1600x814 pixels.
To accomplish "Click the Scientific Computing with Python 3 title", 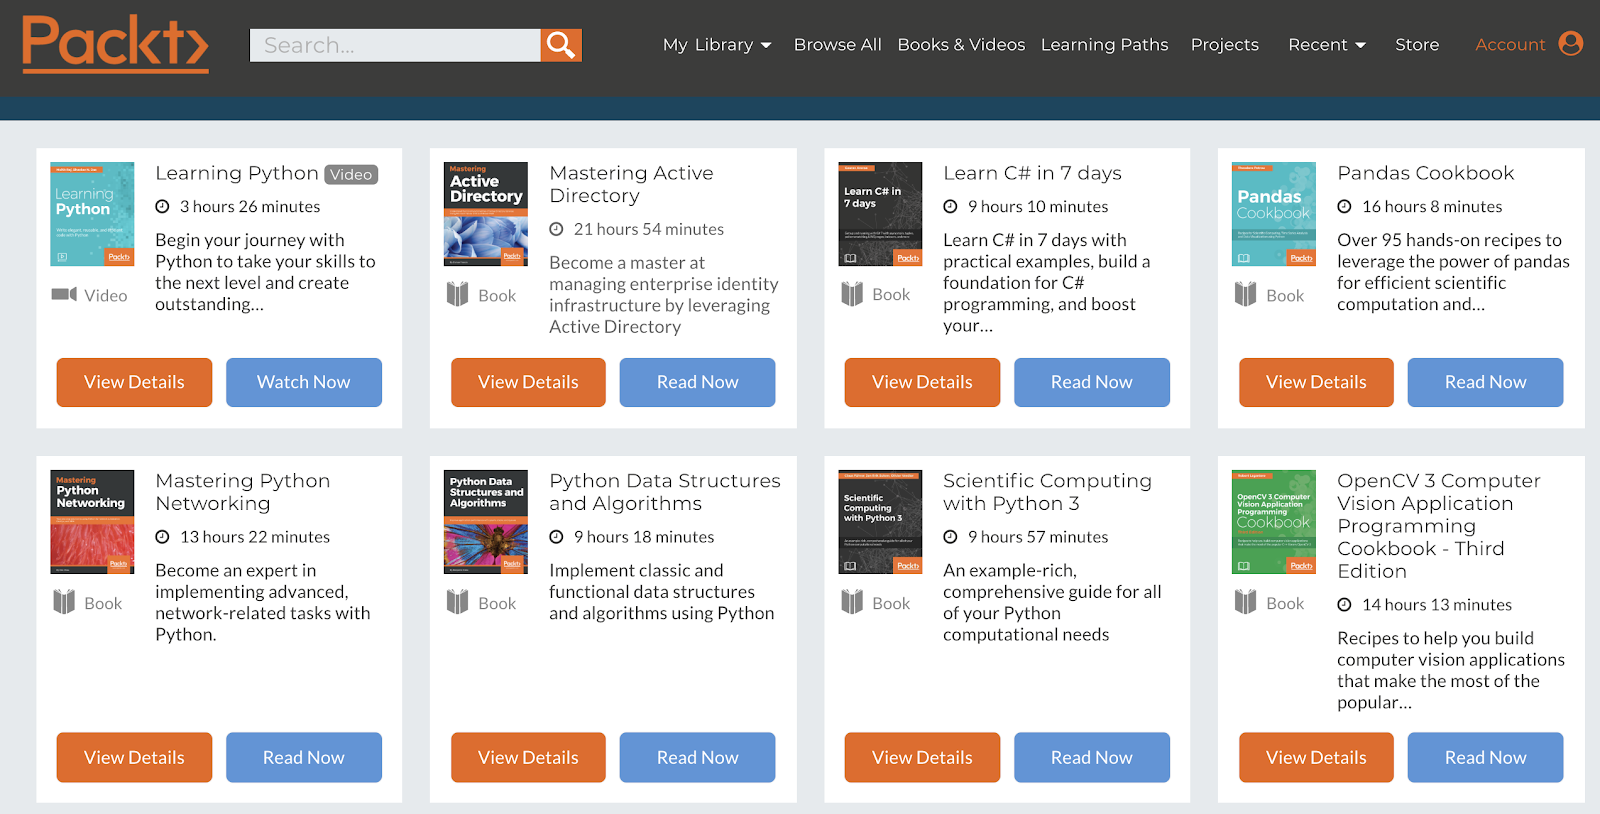I will pyautogui.click(x=1047, y=492).
